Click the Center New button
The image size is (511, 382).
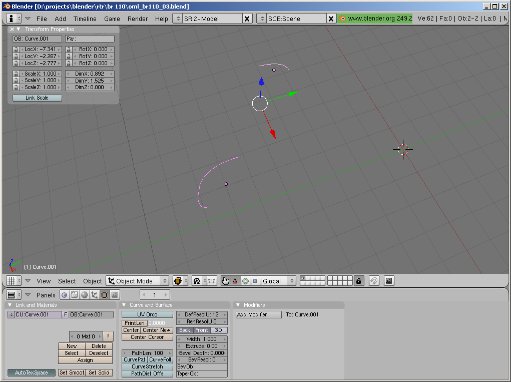[157, 330]
